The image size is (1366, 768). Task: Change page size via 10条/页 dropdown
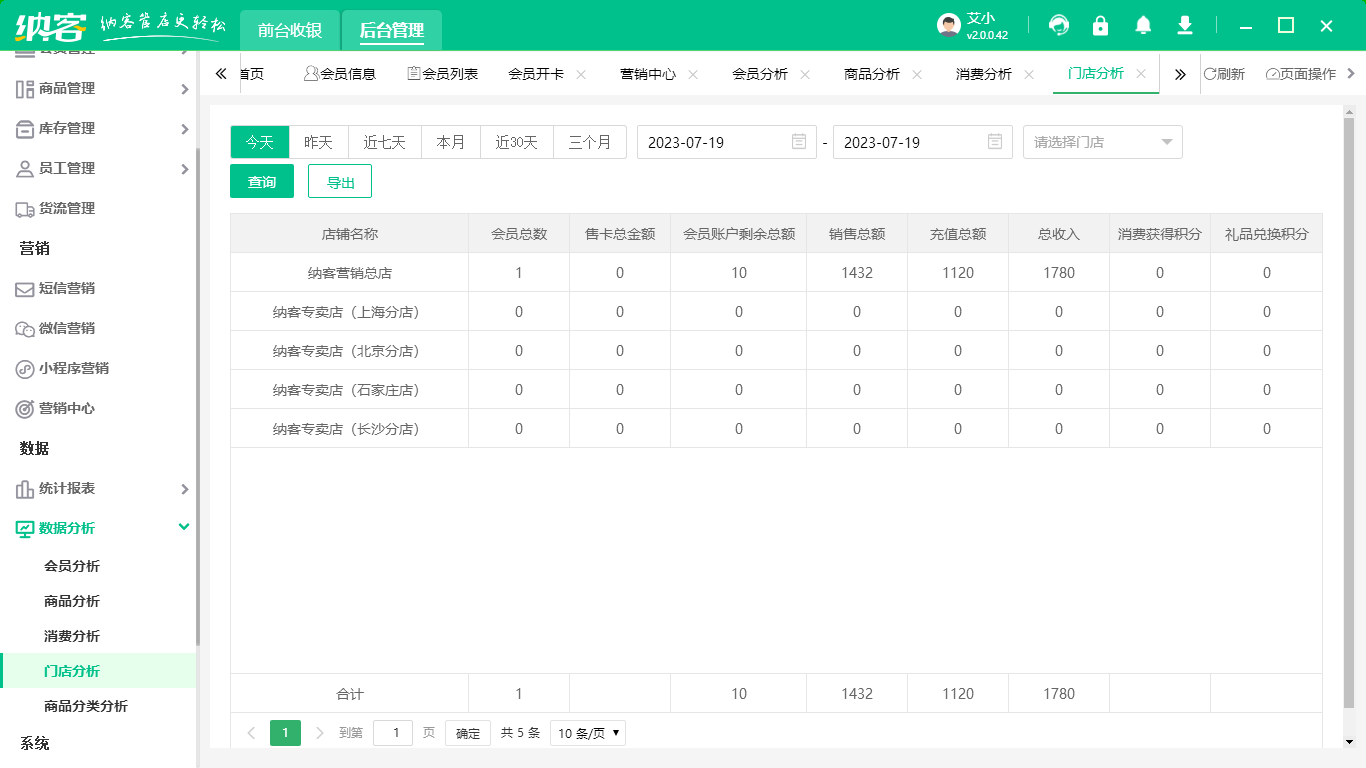[587, 732]
